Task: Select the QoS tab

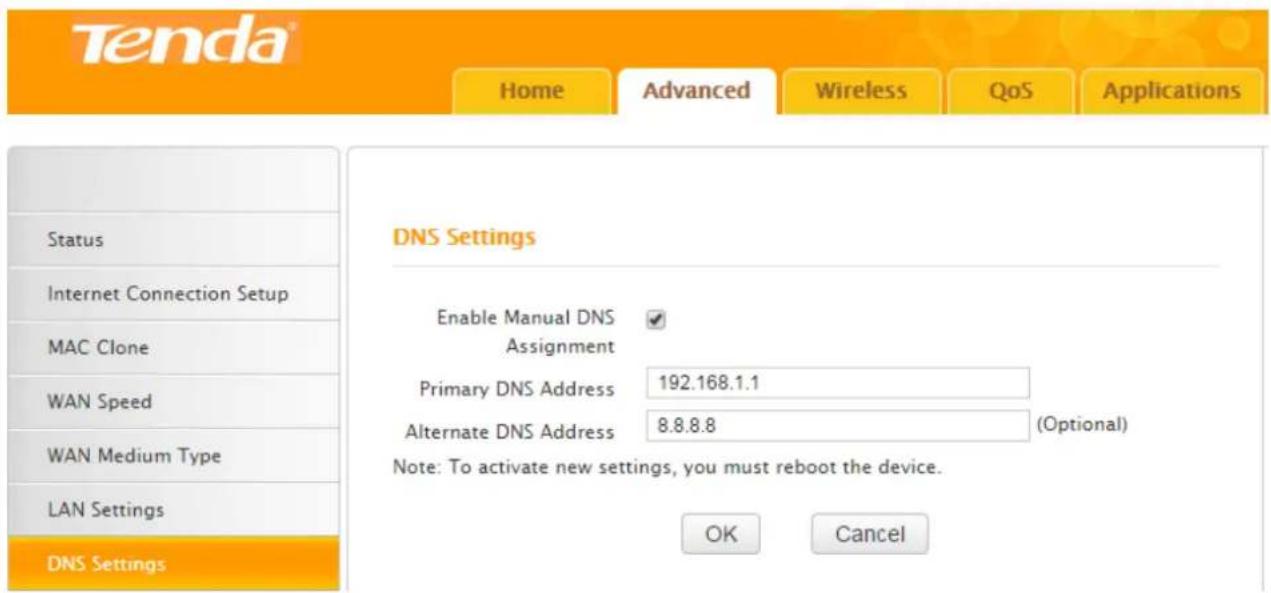Action: (x=1010, y=91)
